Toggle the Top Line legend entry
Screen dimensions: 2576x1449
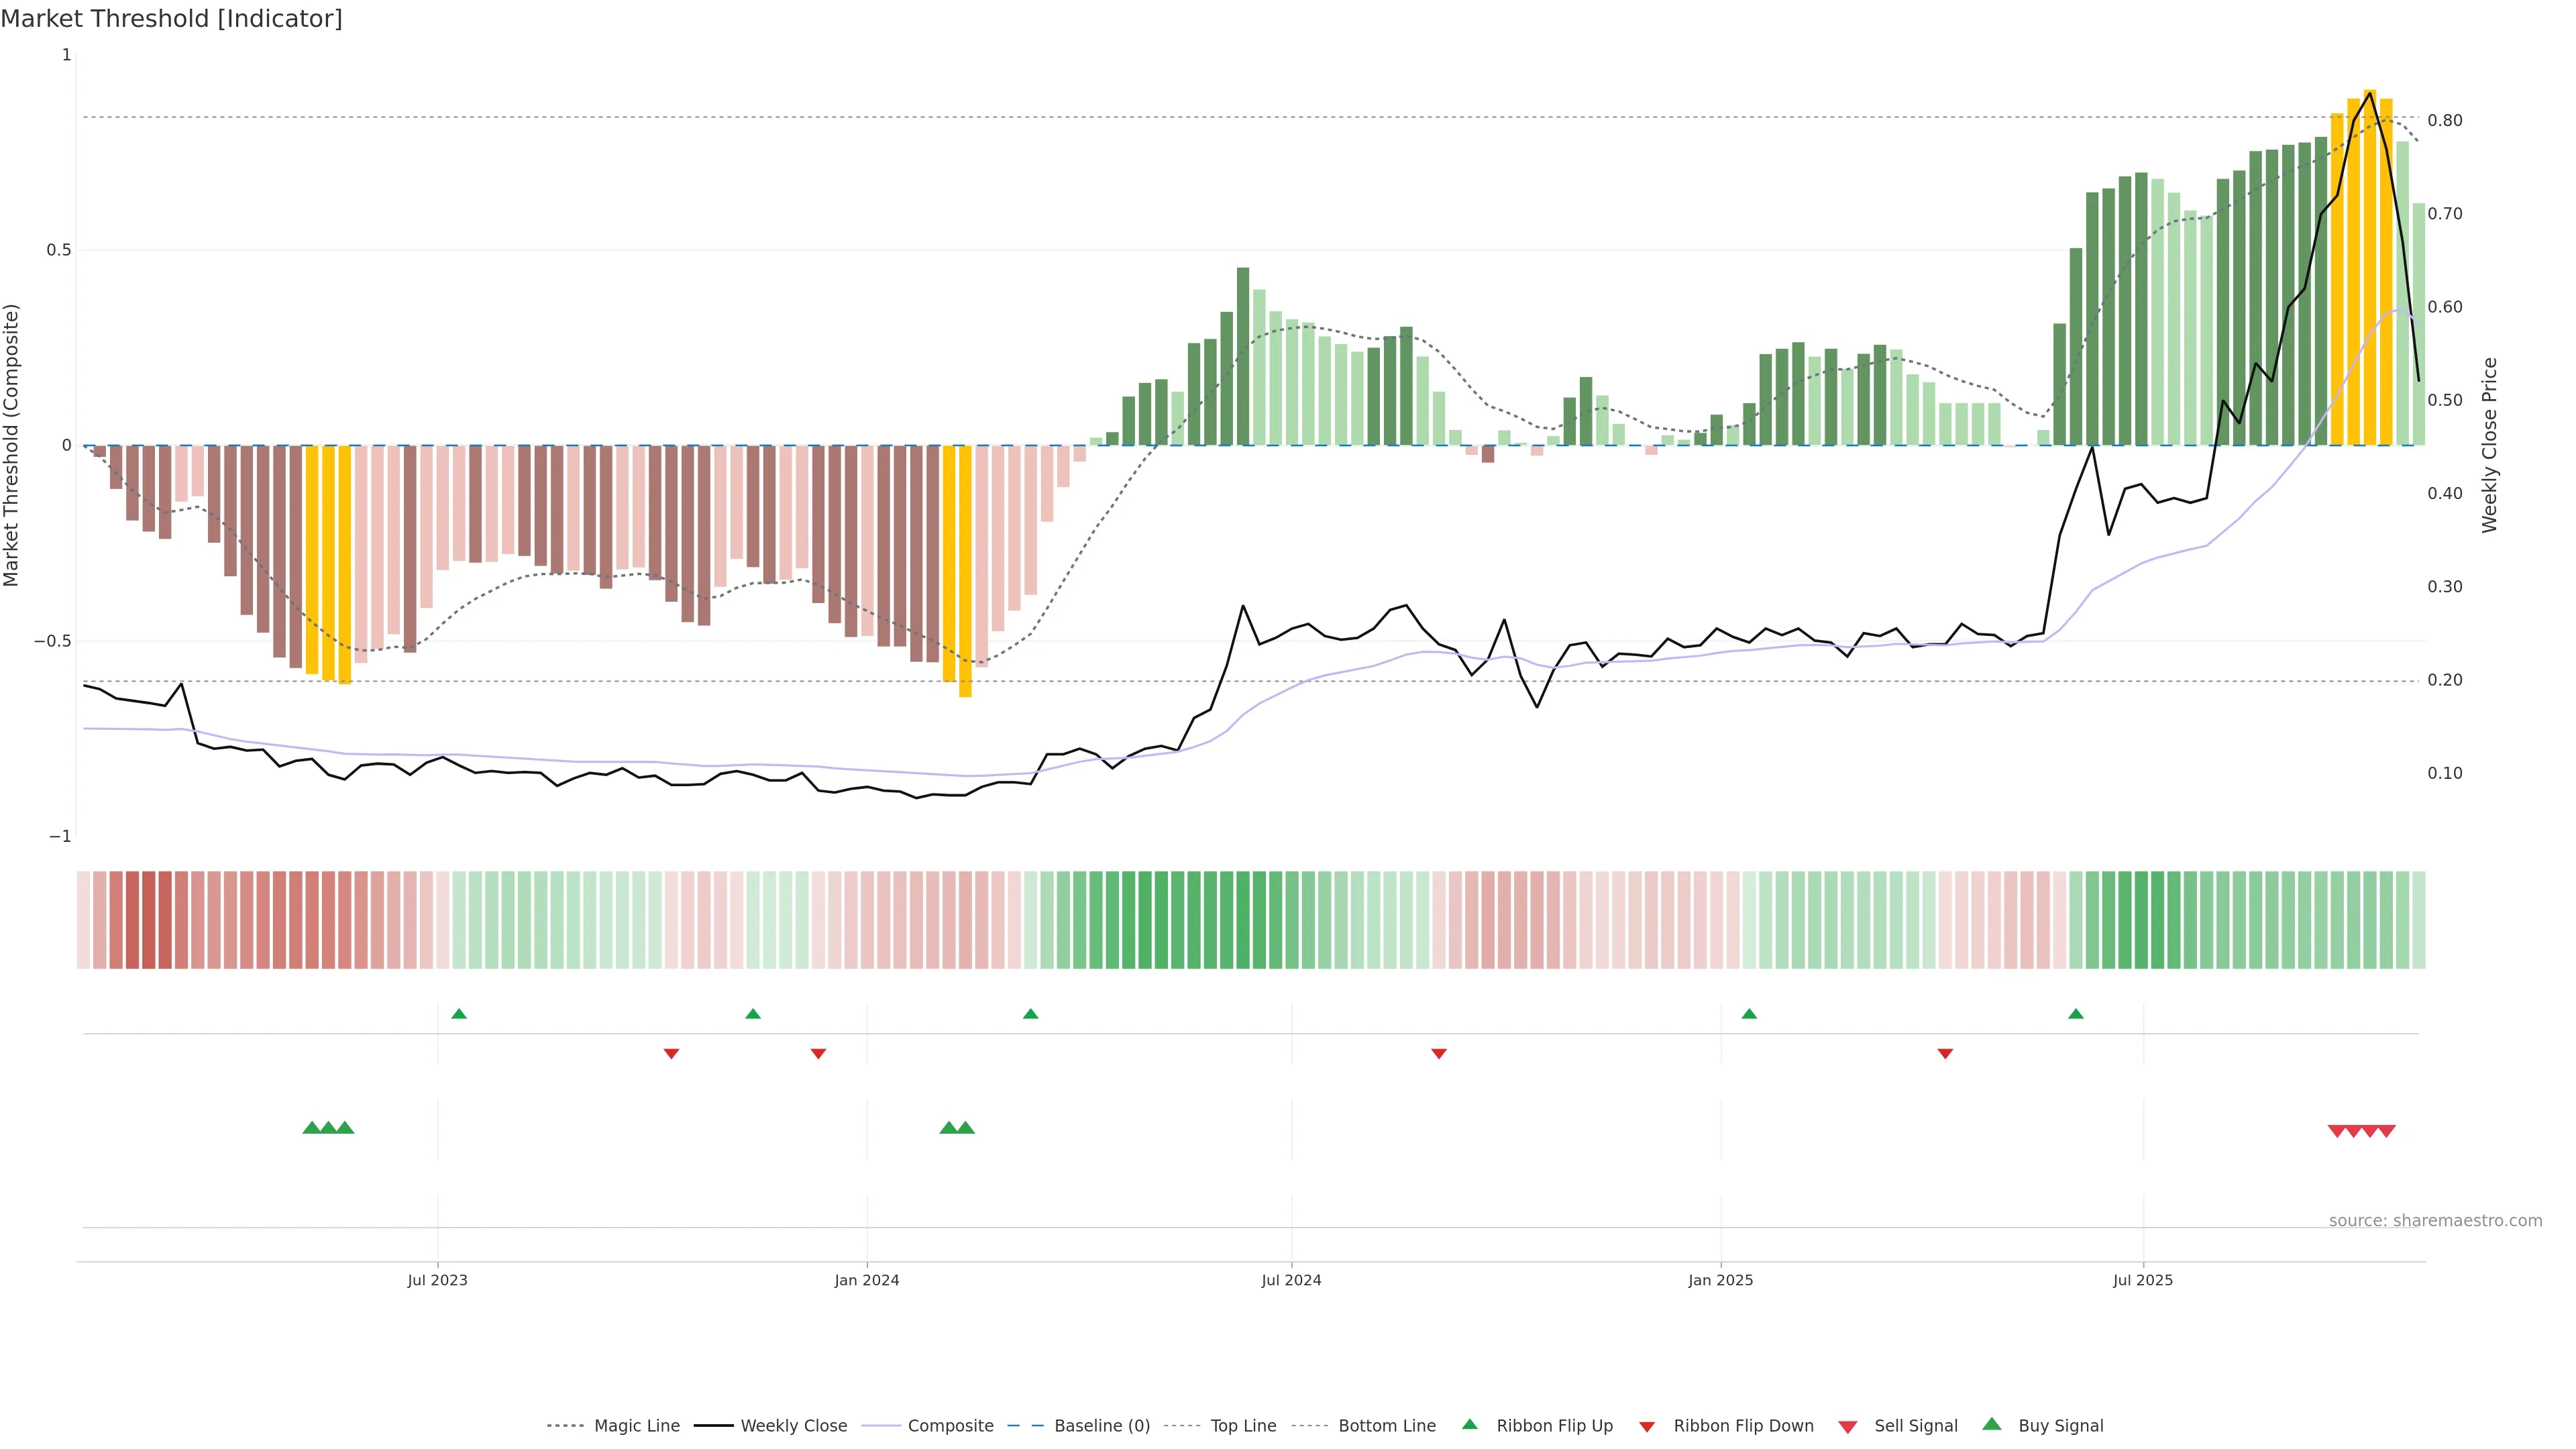1243,1426
